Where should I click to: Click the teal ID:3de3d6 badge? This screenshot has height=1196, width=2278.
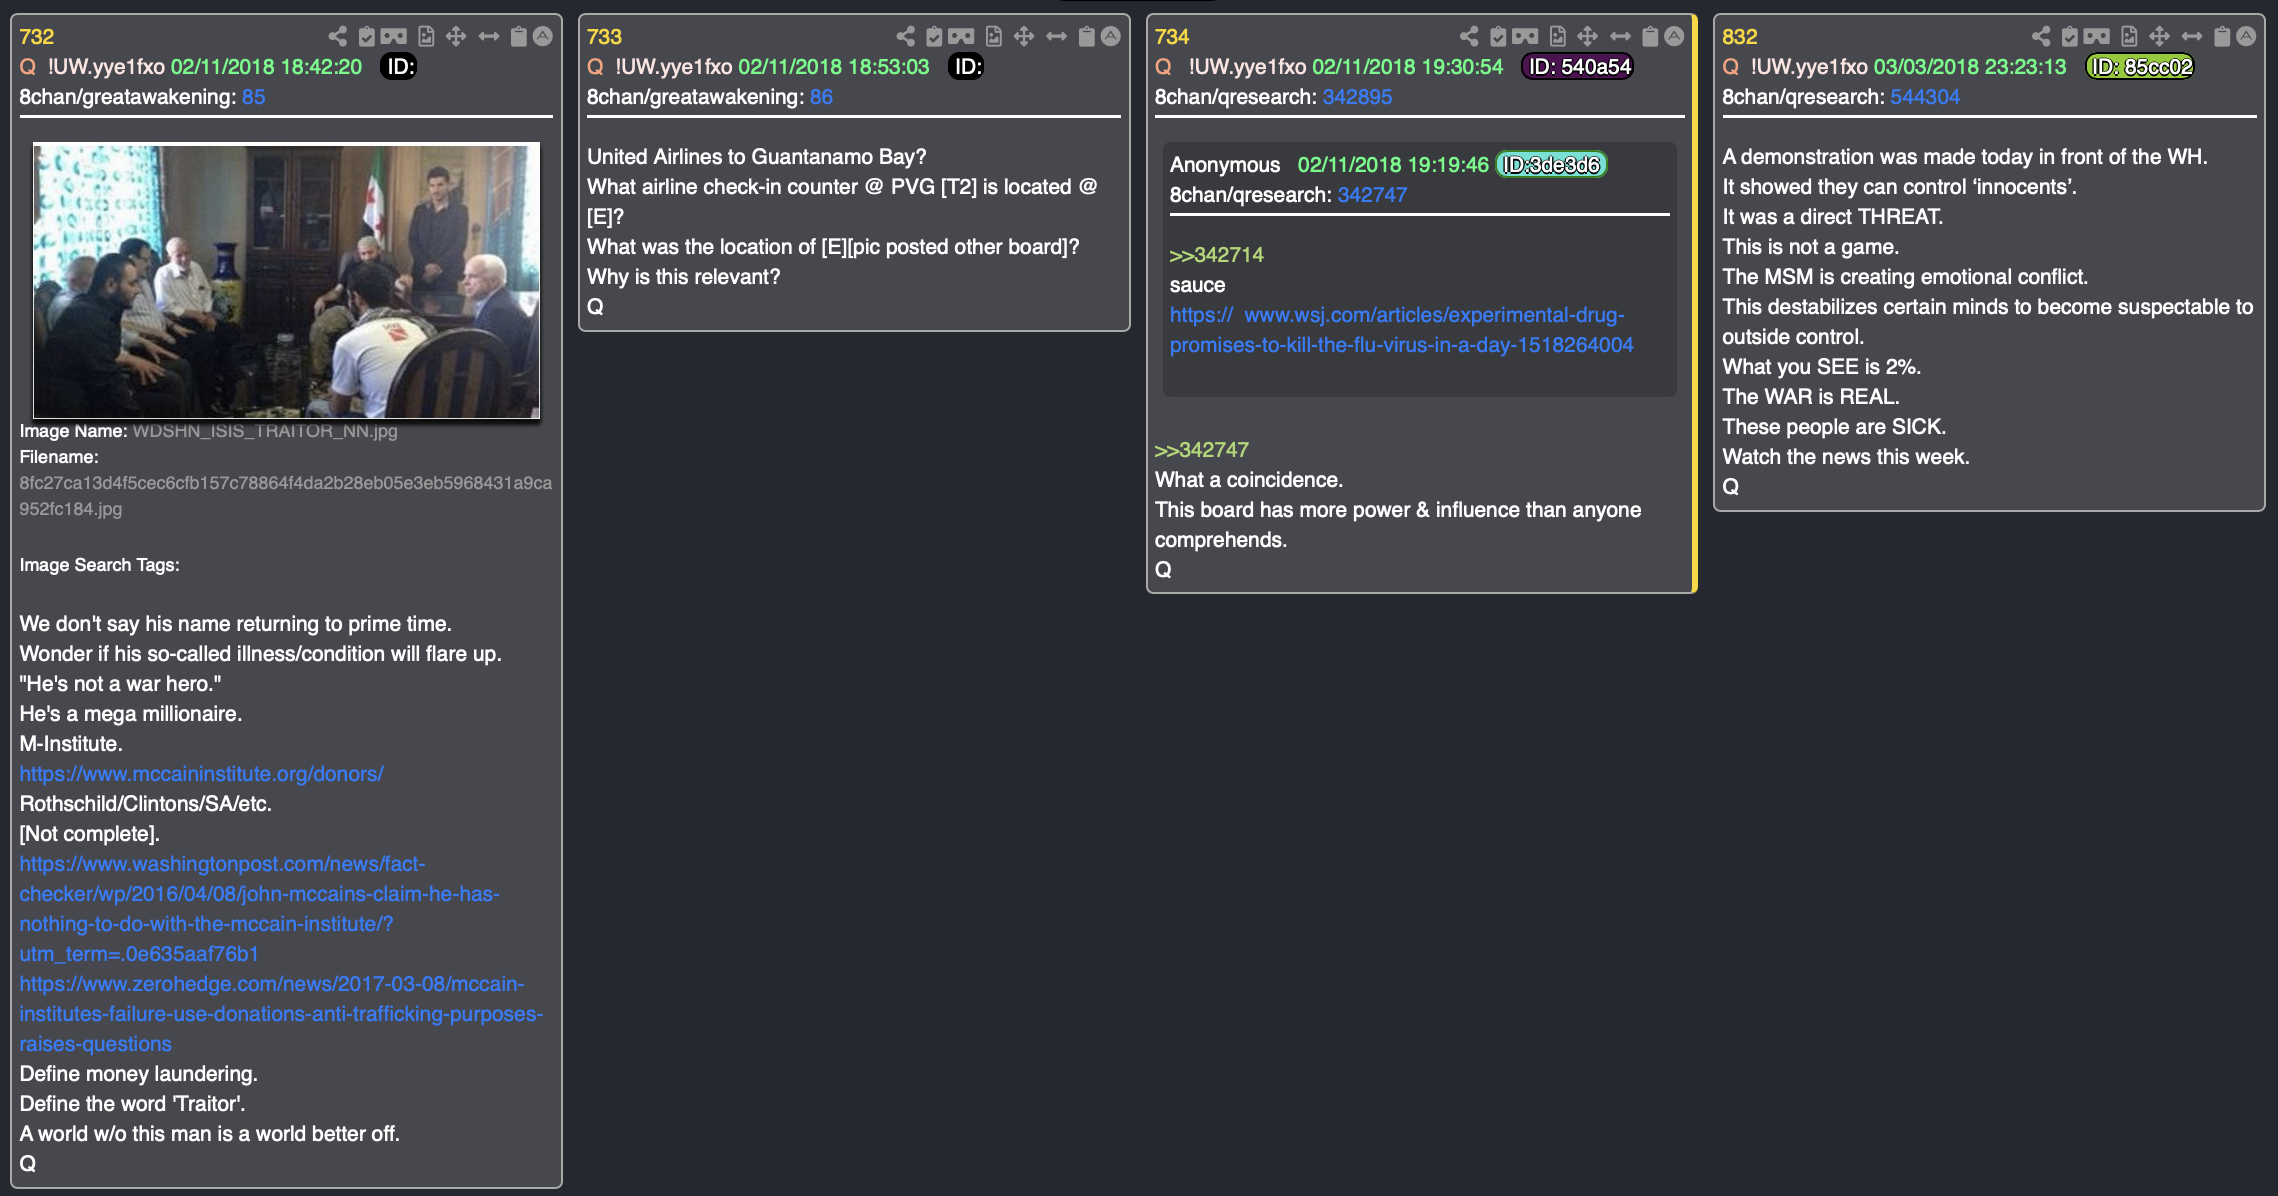point(1551,165)
